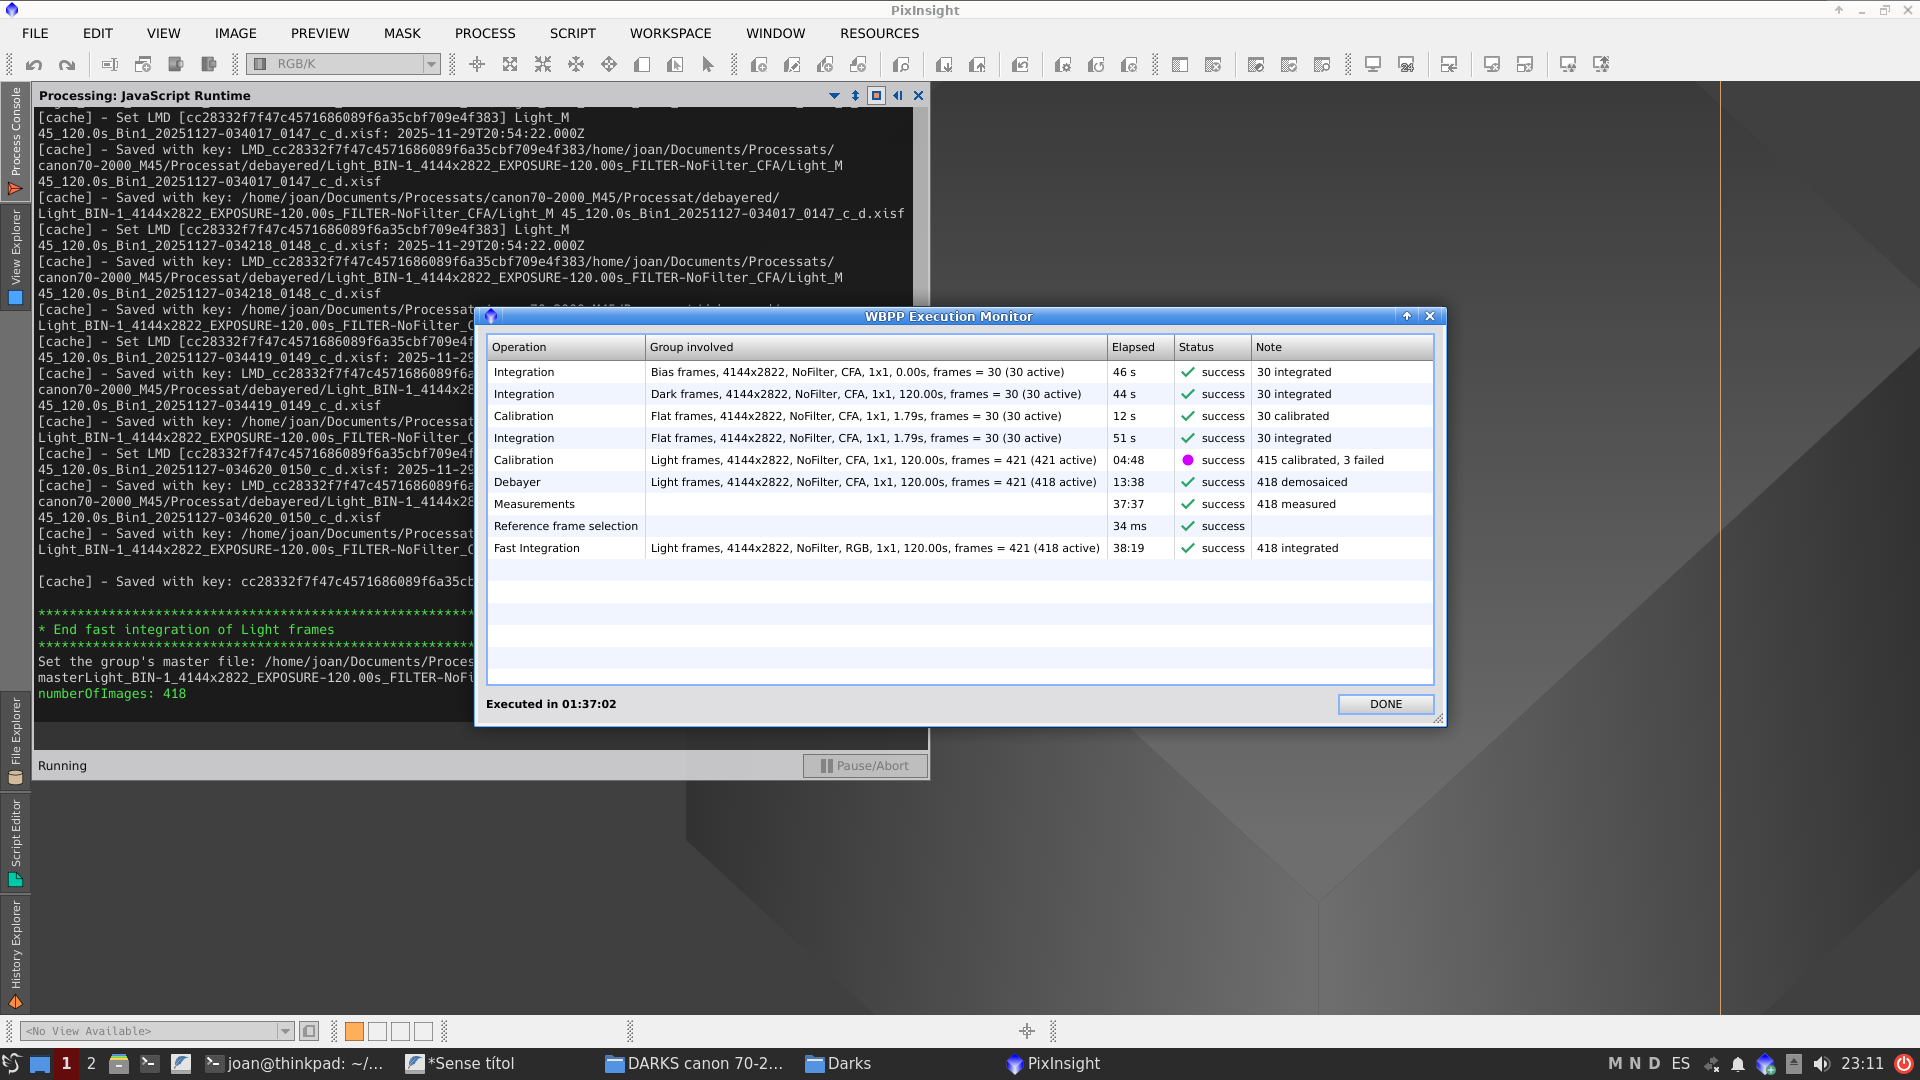Open the SCRIPT menu
The width and height of the screenshot is (1920, 1080).
click(x=572, y=33)
